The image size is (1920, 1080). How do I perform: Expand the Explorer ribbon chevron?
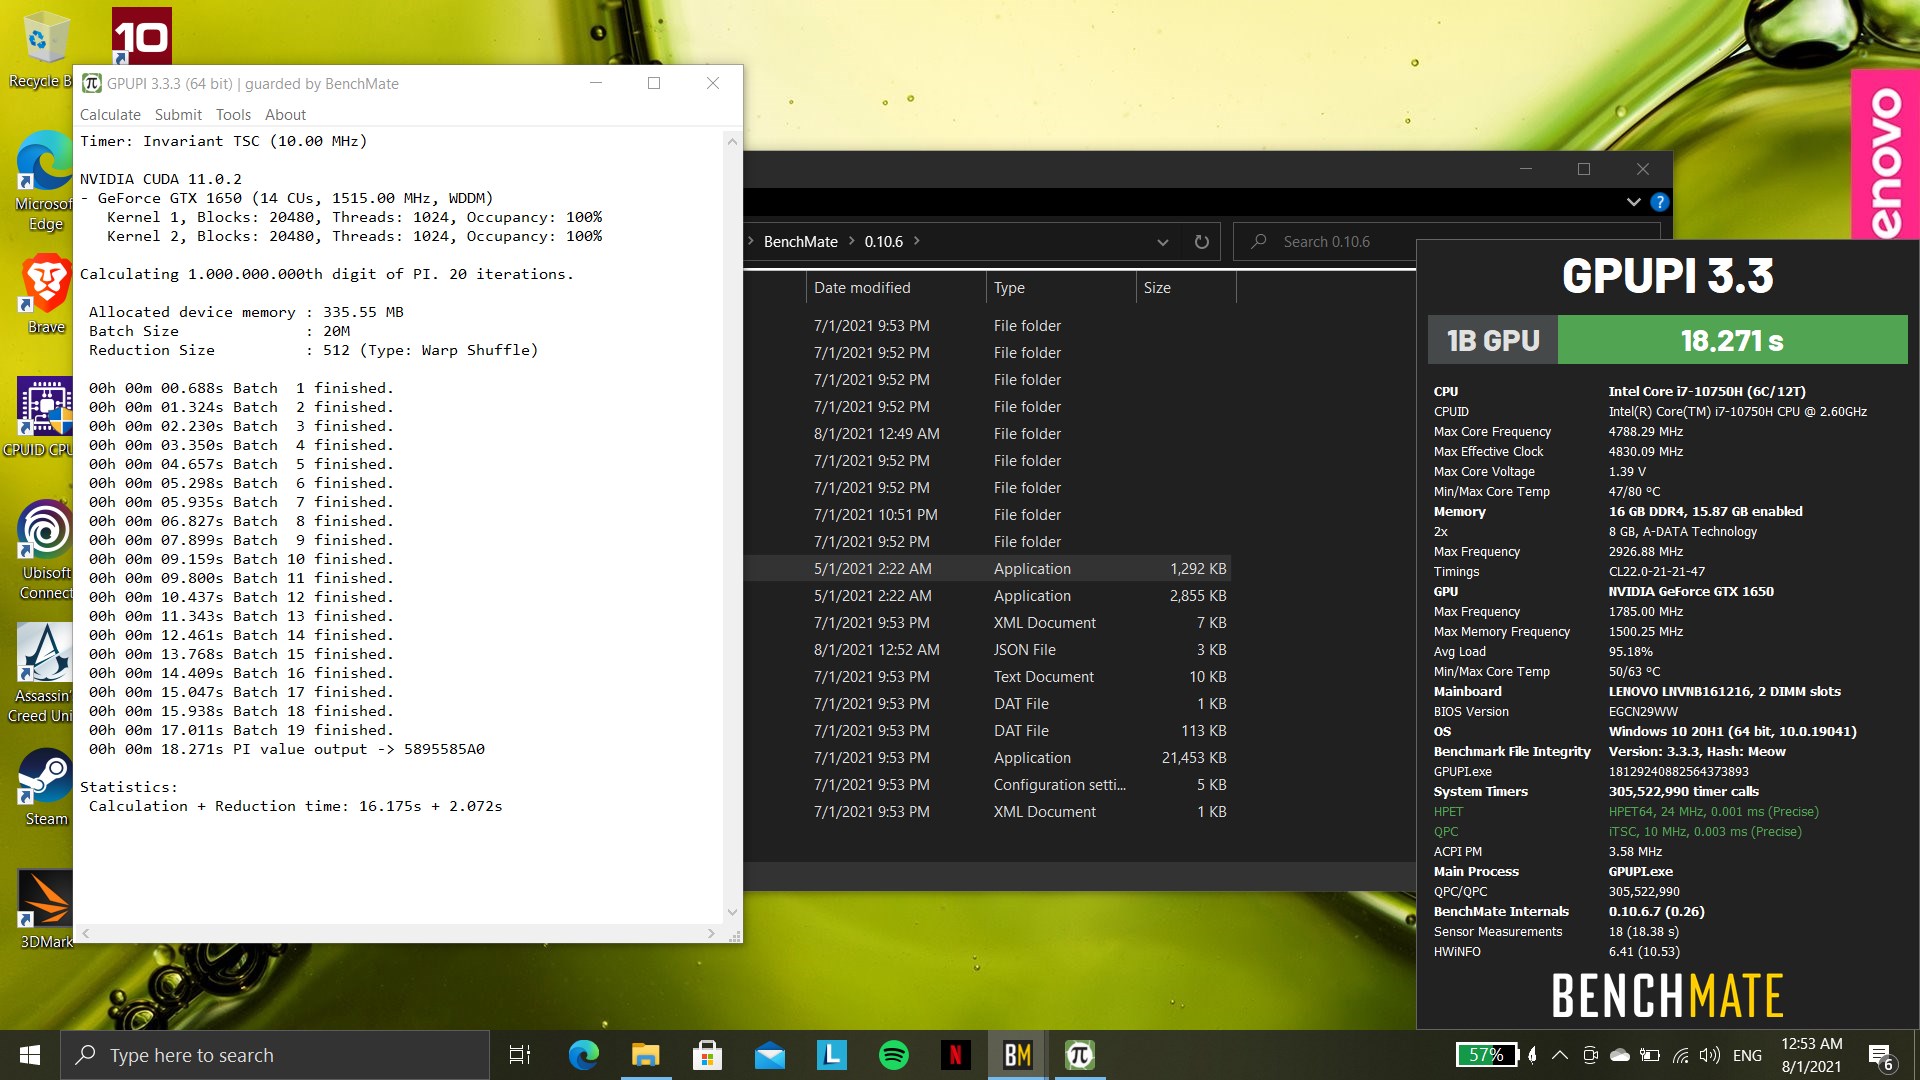[1633, 202]
